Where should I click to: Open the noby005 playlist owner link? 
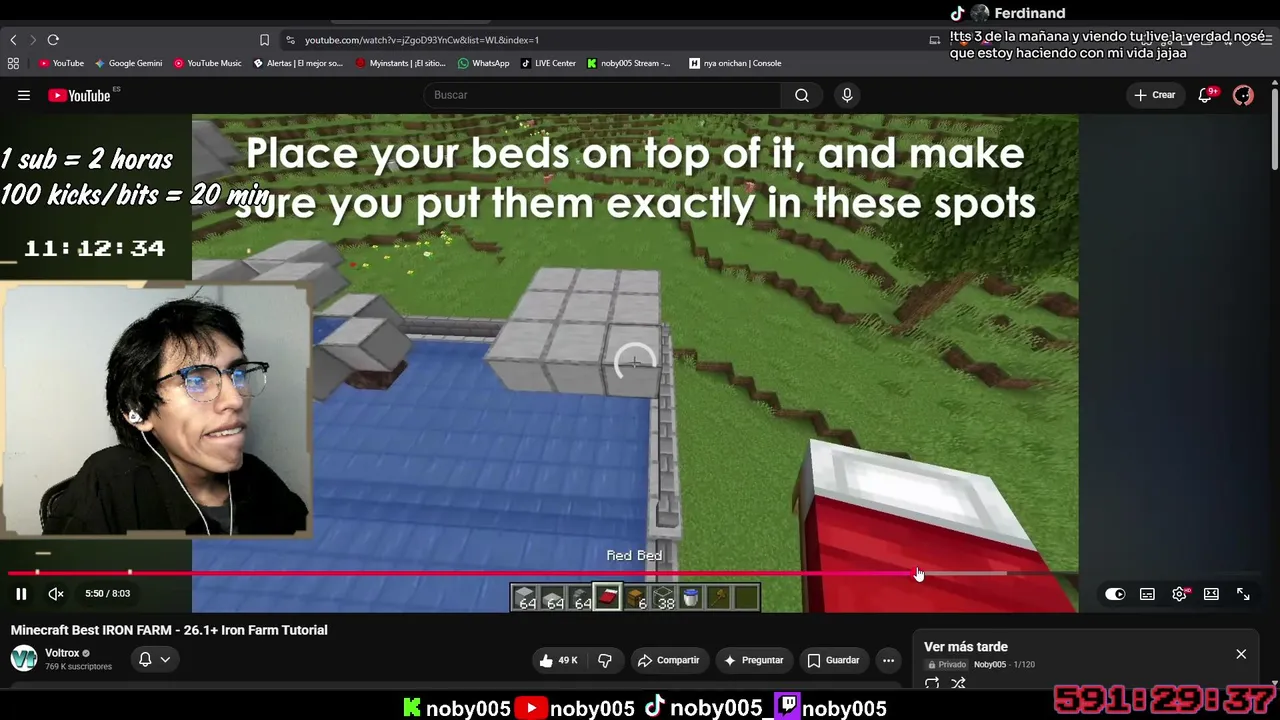point(990,665)
